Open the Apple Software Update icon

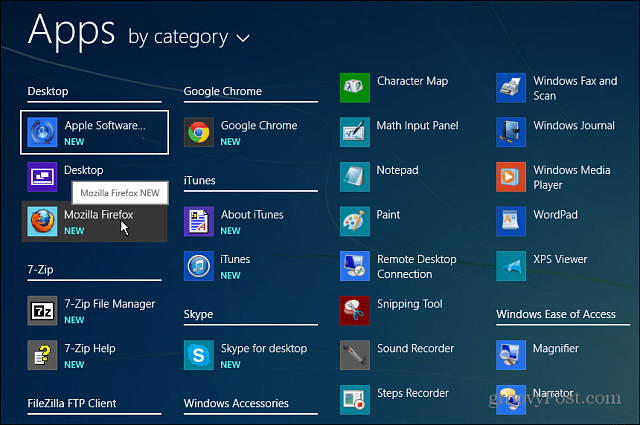click(42, 132)
